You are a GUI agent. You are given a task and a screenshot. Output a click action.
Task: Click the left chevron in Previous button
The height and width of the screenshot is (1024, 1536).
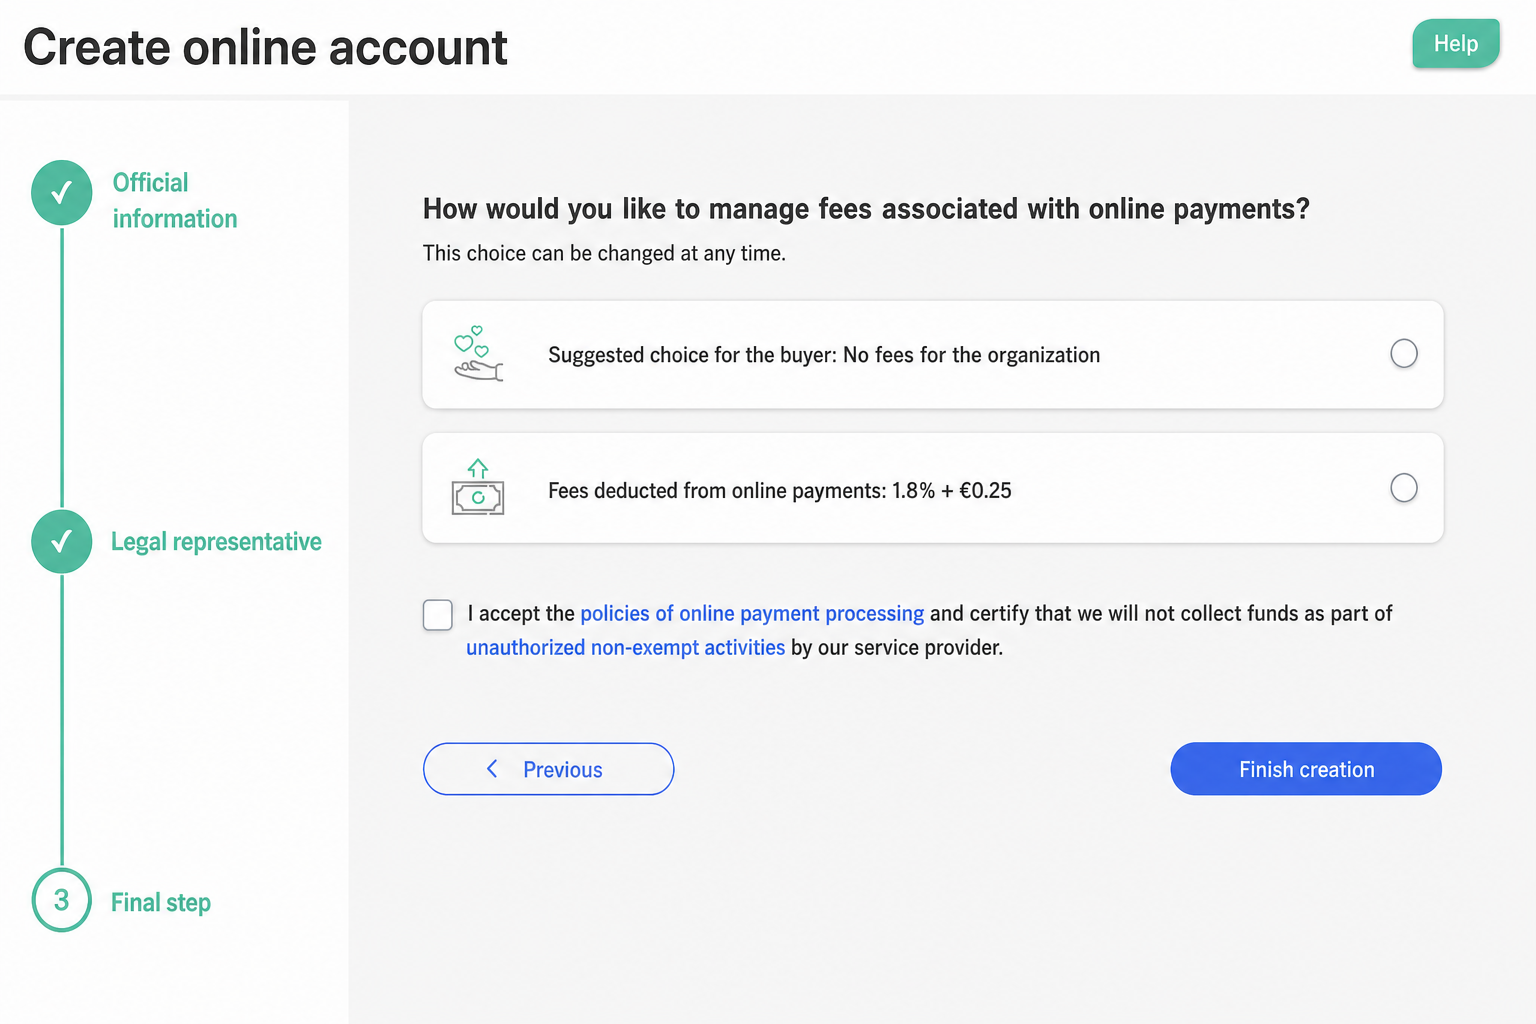[x=492, y=768]
